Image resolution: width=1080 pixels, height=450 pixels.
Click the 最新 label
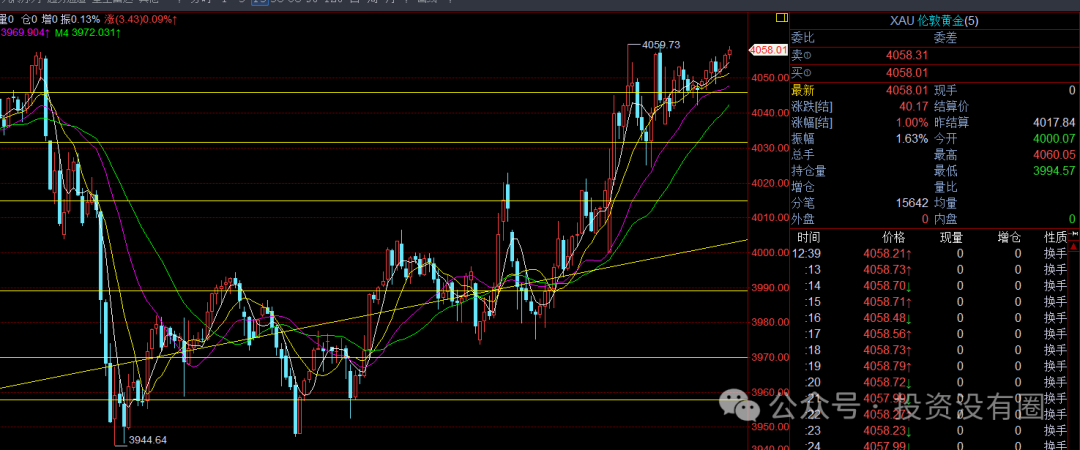coord(802,90)
